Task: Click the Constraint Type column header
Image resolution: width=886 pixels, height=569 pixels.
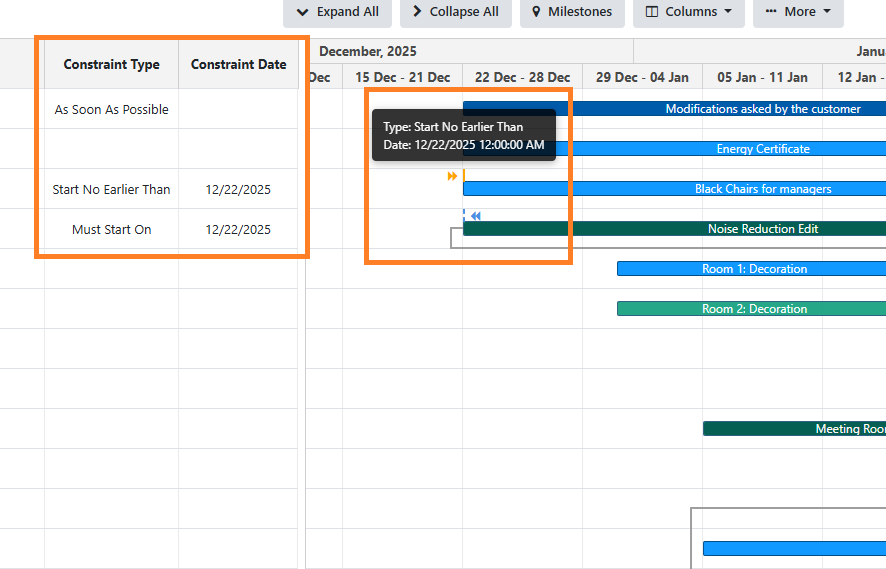Action: coord(111,64)
